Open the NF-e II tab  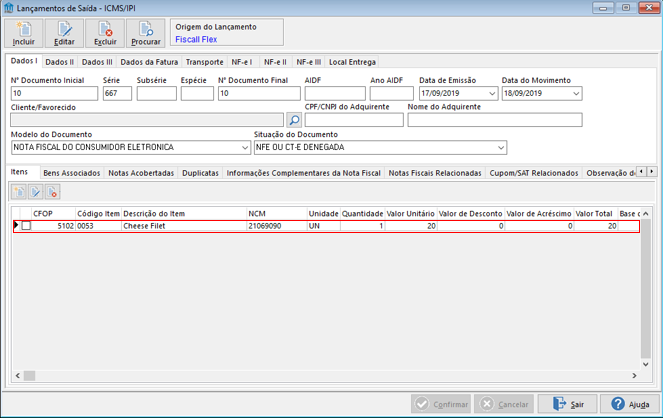[x=275, y=62]
